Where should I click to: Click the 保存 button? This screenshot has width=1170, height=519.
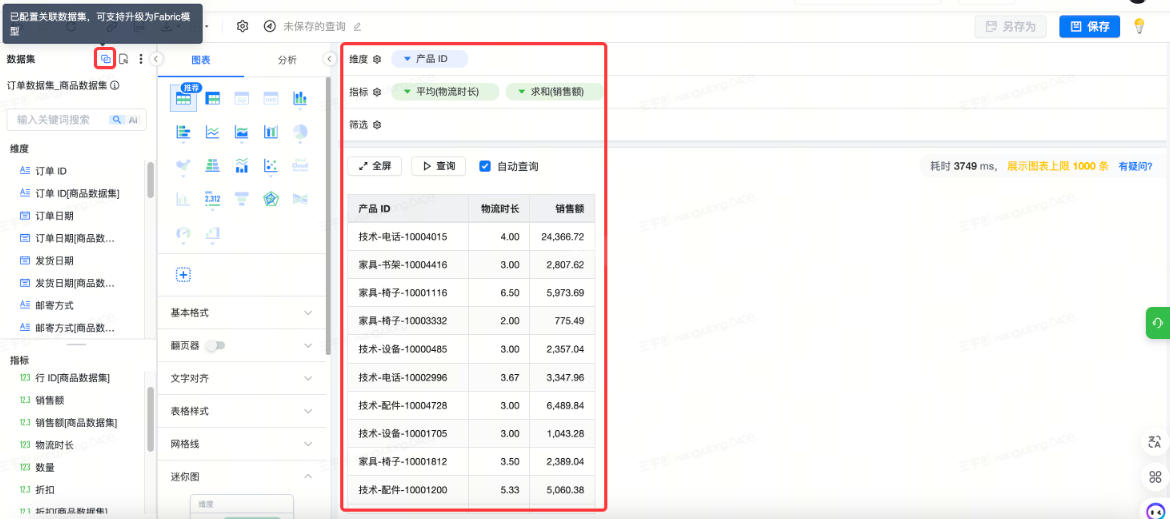pos(1089,27)
